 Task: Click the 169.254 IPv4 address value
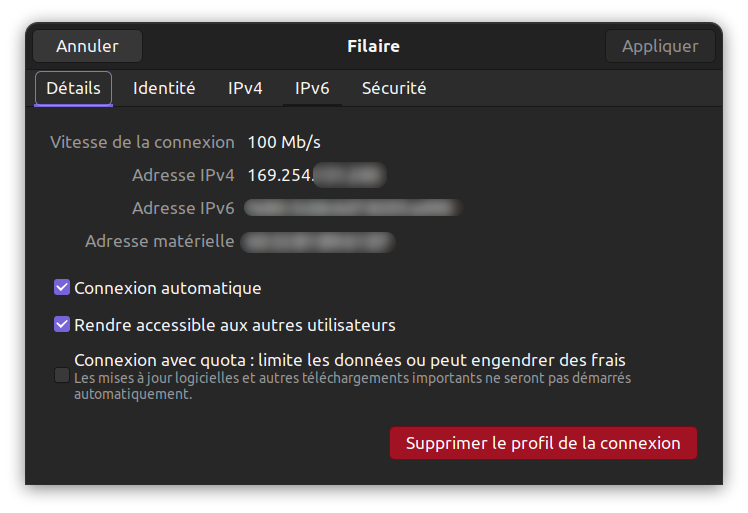click(317, 175)
